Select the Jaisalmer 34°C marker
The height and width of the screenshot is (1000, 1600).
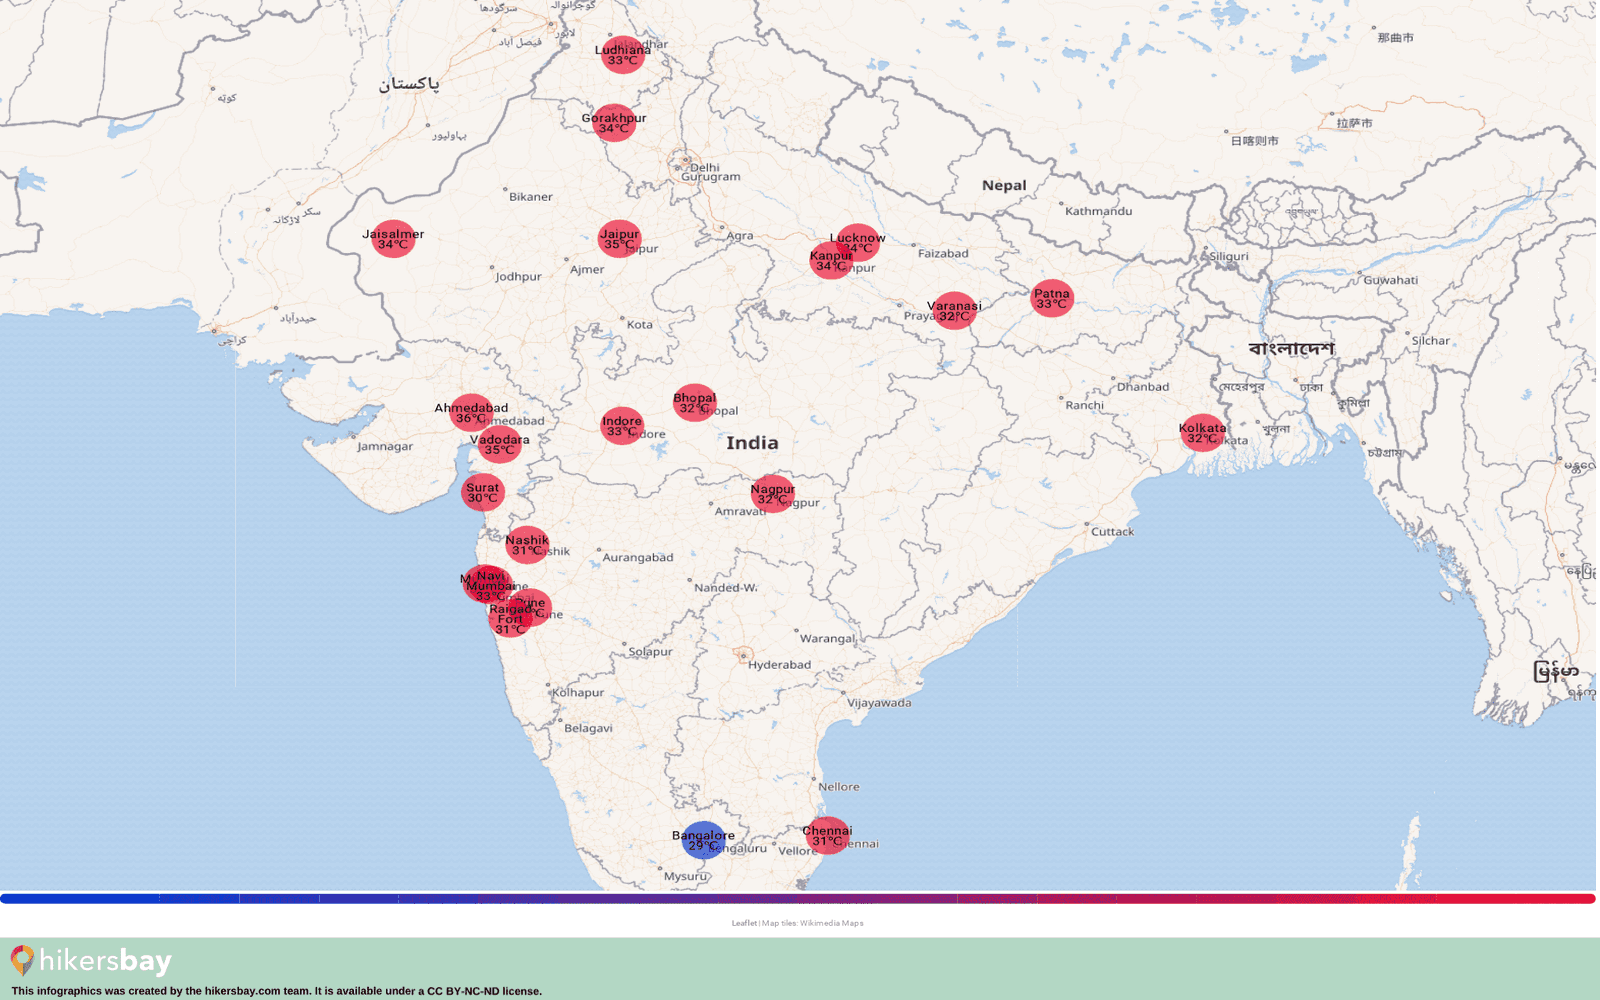(x=393, y=239)
